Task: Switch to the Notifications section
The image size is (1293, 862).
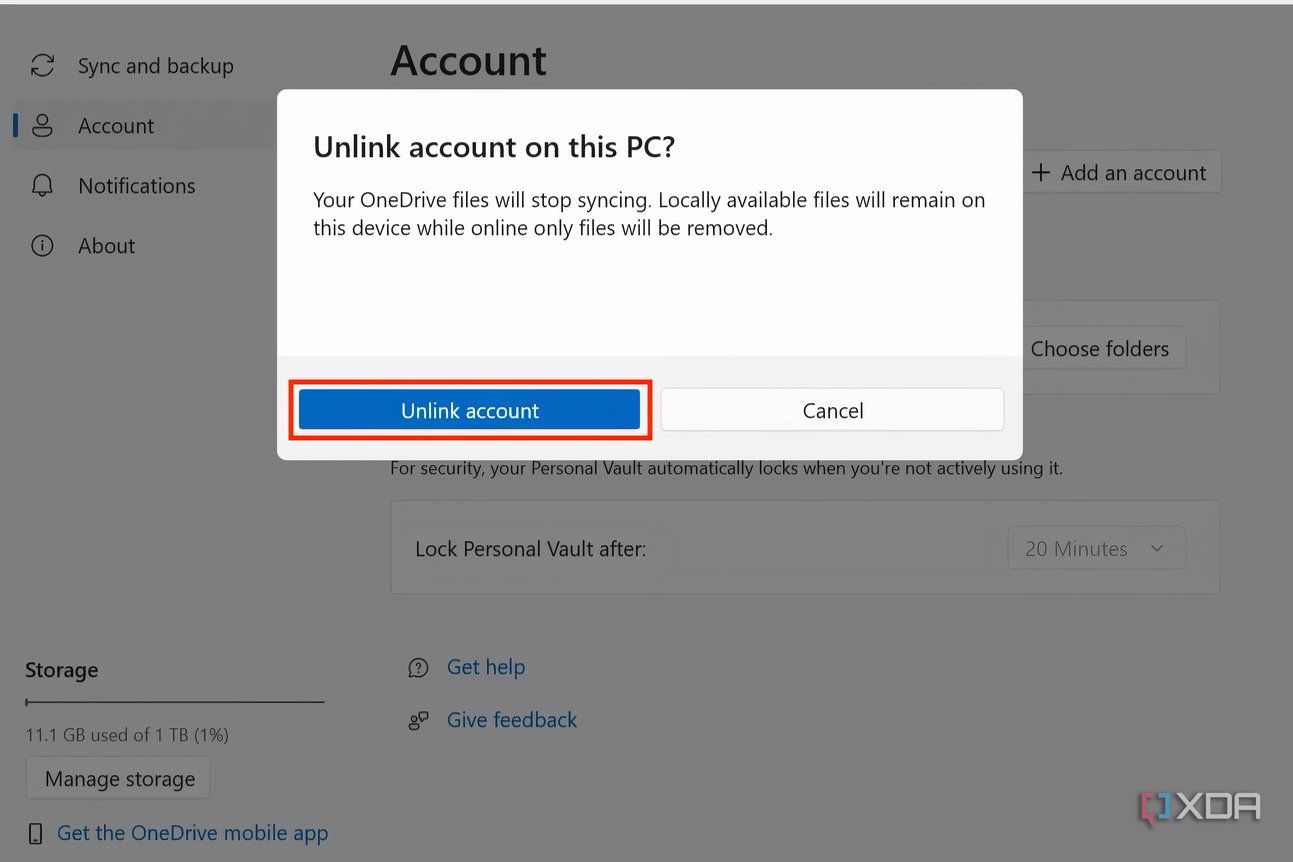Action: pos(136,185)
